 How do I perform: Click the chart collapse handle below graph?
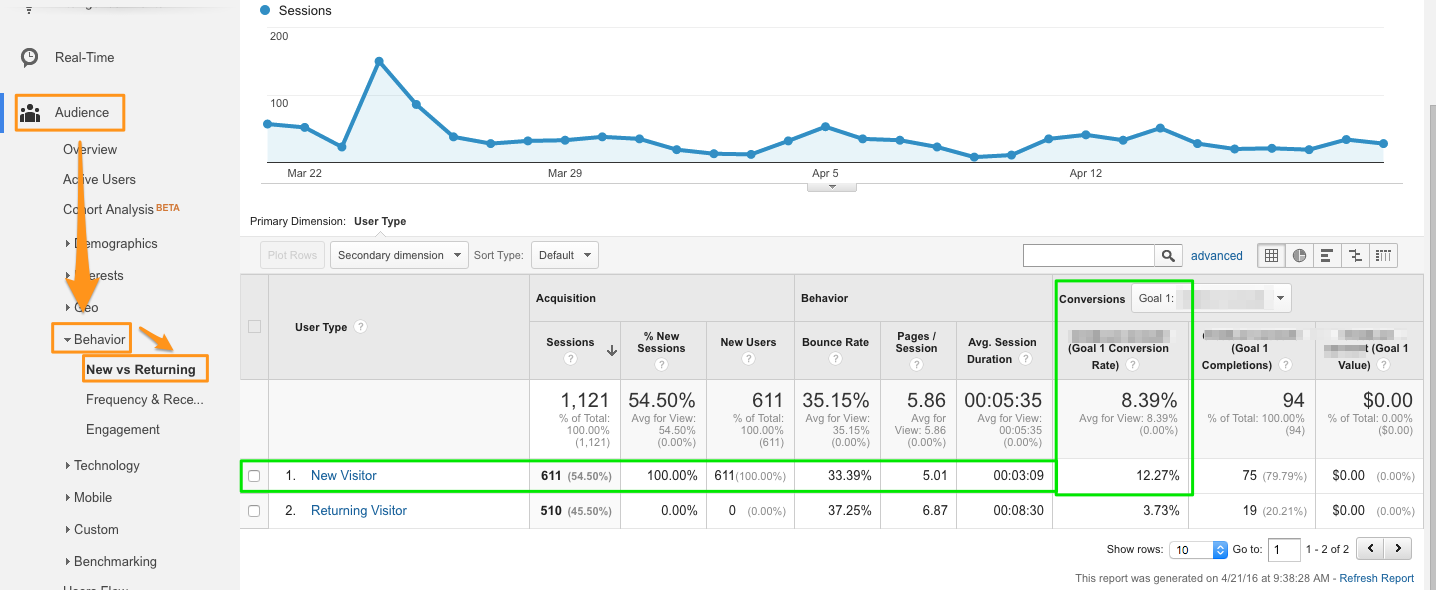[x=832, y=186]
